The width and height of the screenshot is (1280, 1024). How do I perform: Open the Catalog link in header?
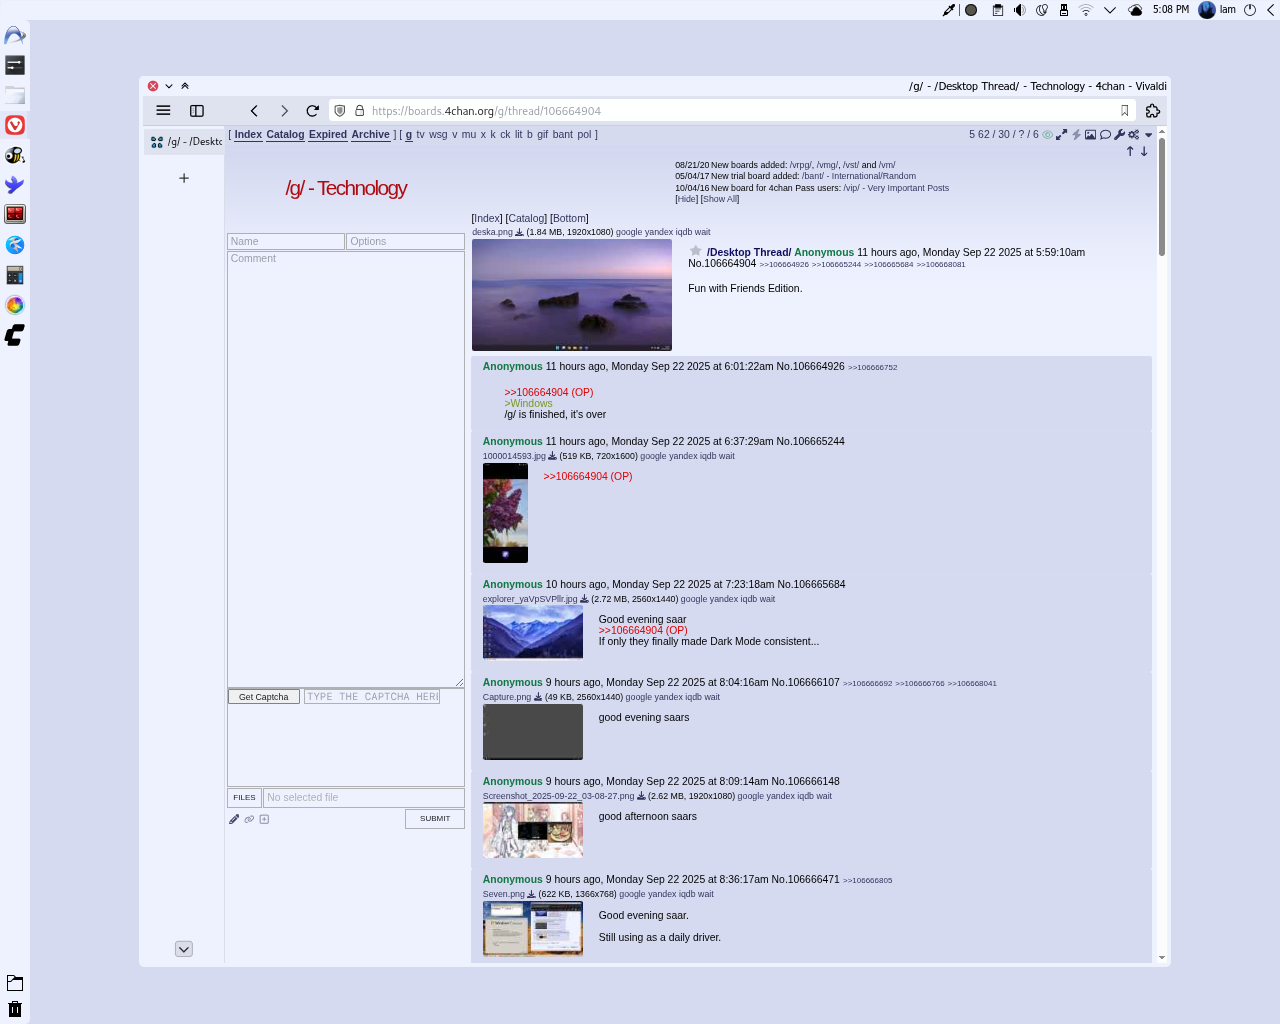pos(285,134)
